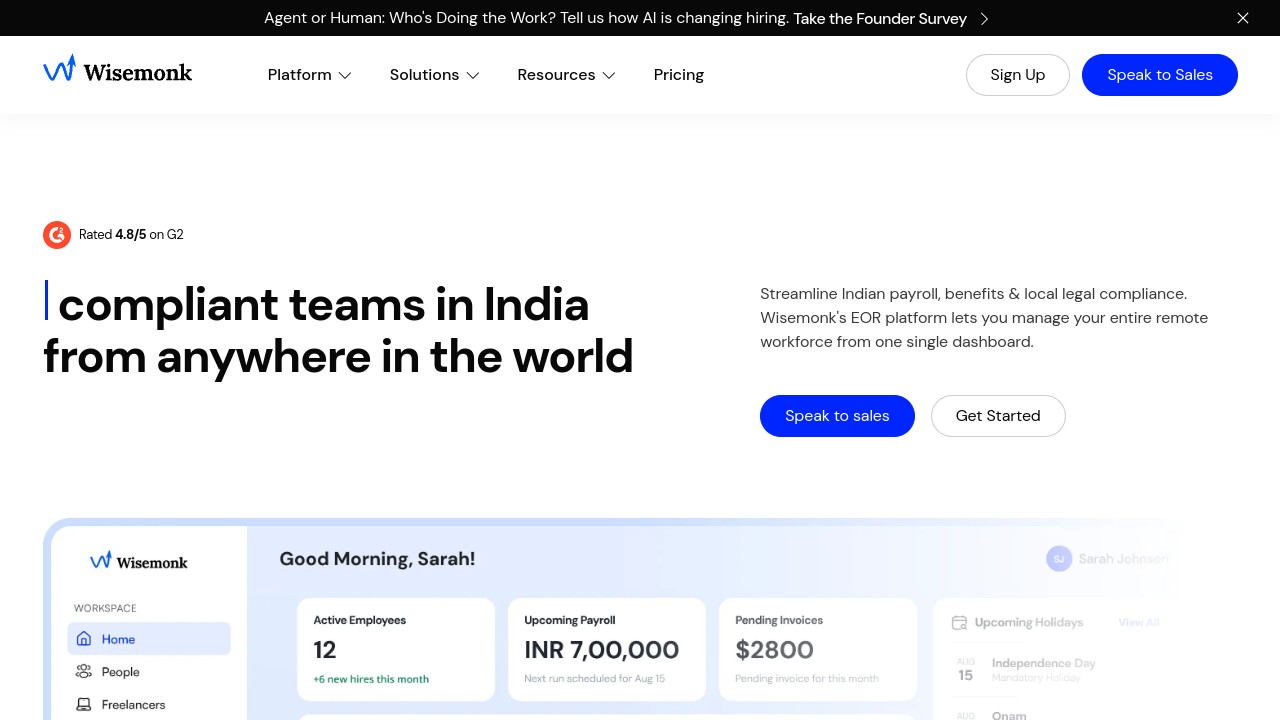The image size is (1280, 720).
Task: Open the Take the Founder Survey link
Action: click(x=880, y=18)
